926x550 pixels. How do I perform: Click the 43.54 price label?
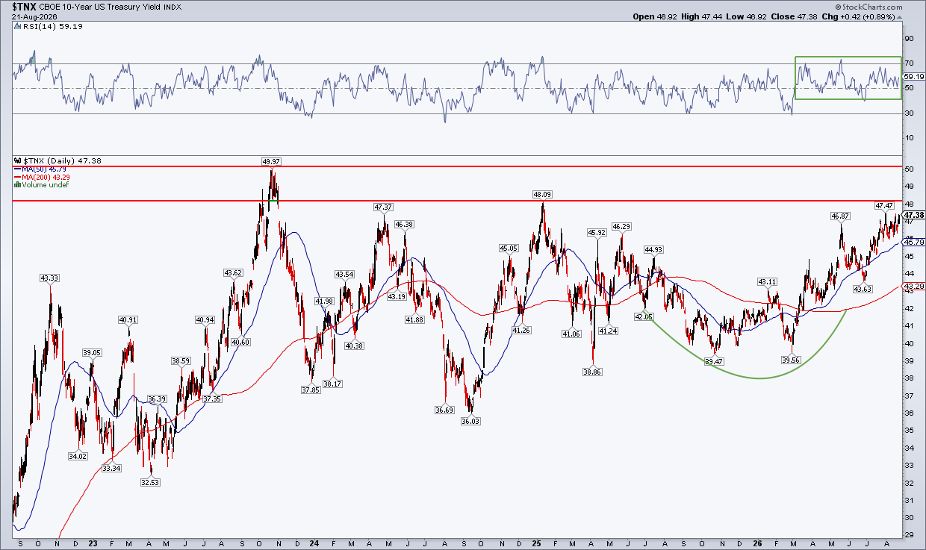click(344, 275)
